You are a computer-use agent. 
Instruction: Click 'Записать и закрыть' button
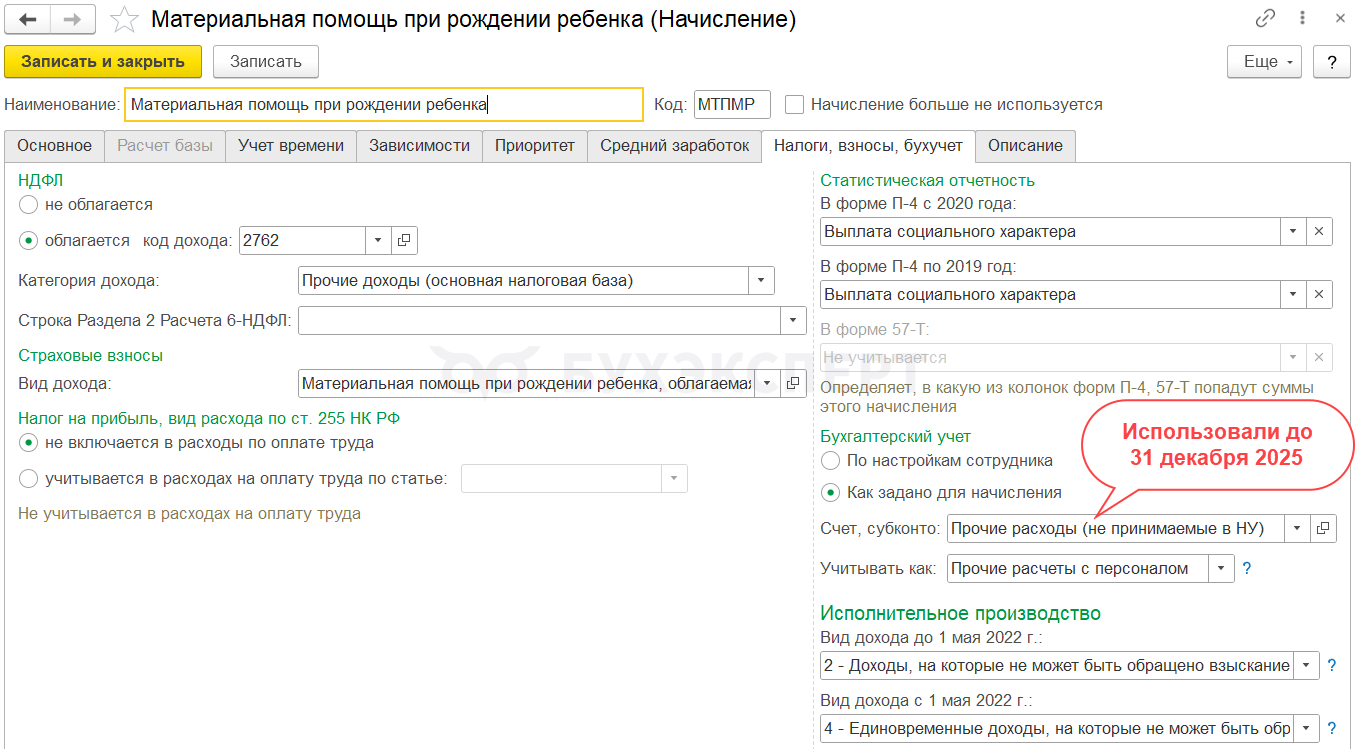103,62
